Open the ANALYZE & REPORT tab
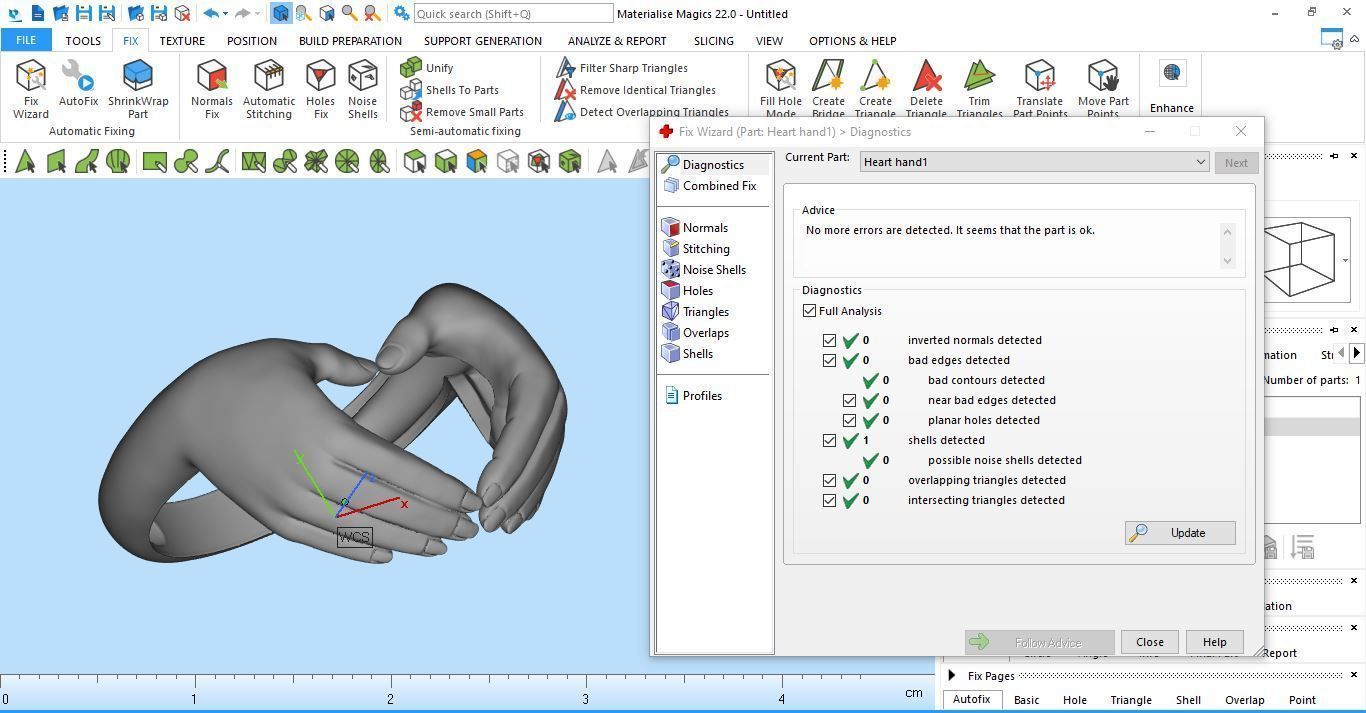This screenshot has height=713, width=1366. coord(617,41)
